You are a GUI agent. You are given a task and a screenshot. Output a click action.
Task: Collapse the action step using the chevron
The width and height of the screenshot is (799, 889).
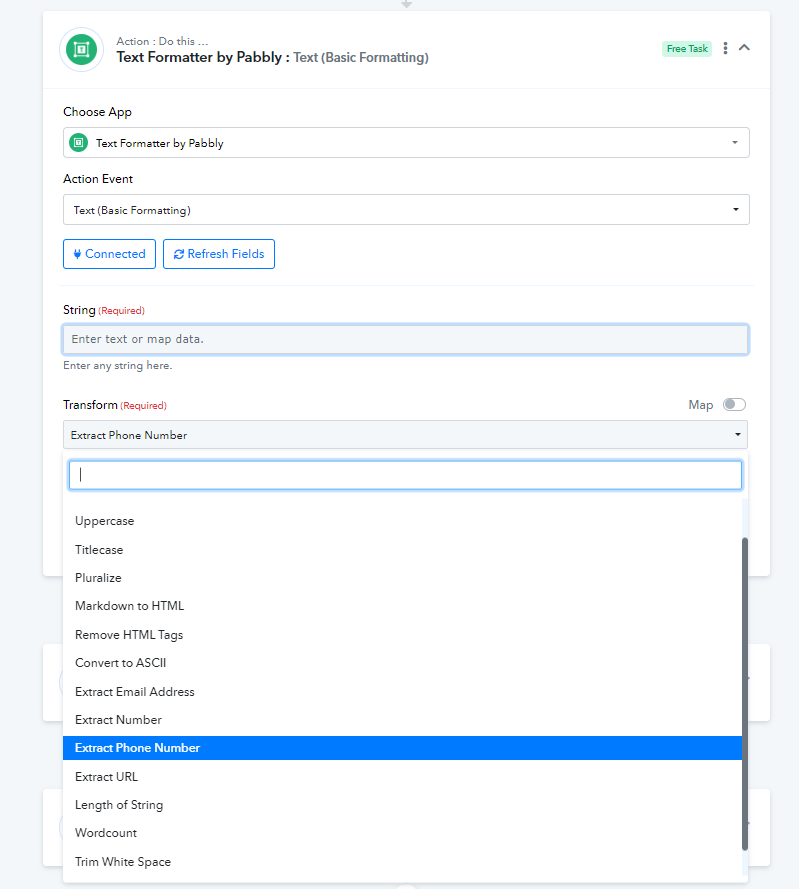(745, 48)
